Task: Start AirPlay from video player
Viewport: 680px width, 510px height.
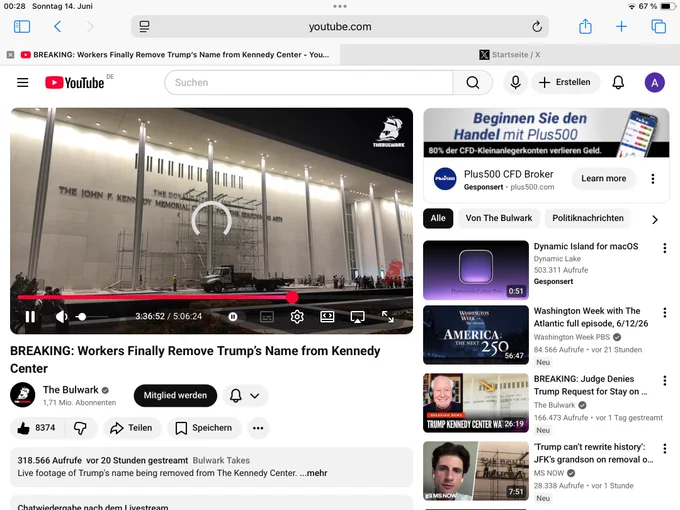Action: [357, 317]
